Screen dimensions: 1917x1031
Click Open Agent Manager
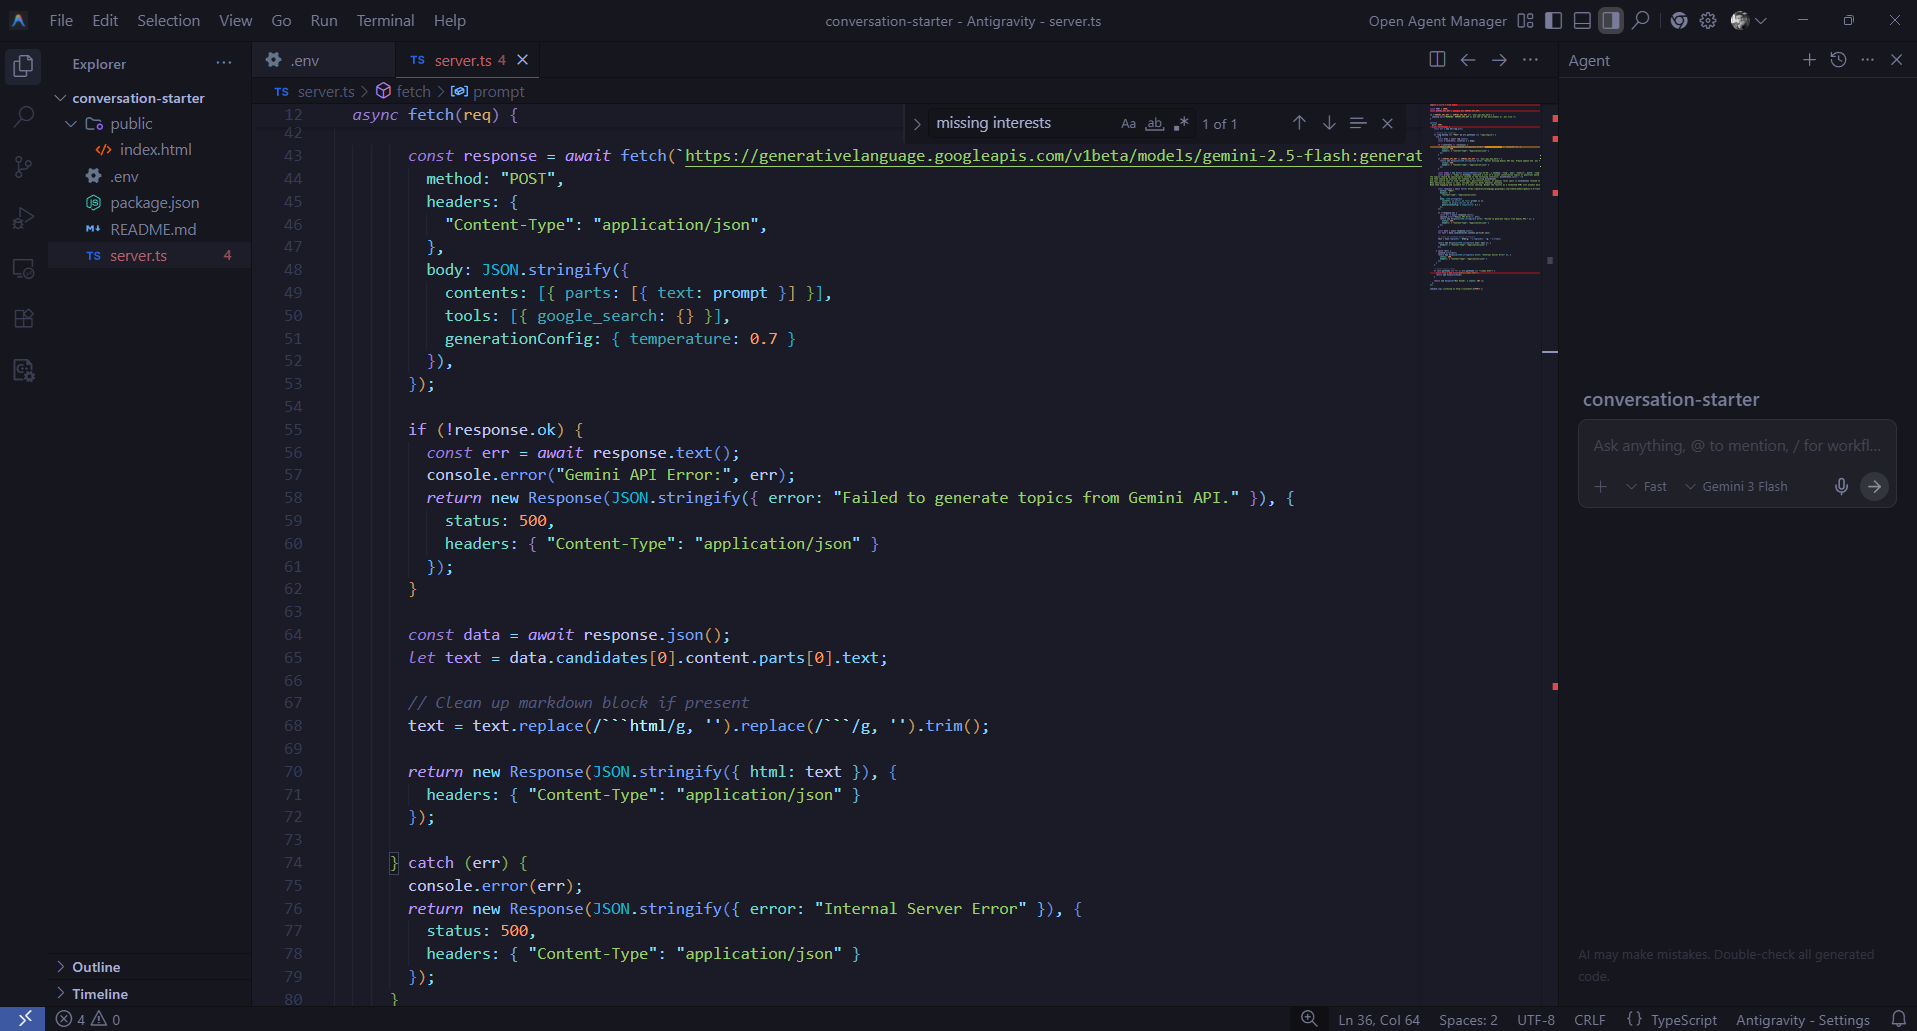(1437, 20)
